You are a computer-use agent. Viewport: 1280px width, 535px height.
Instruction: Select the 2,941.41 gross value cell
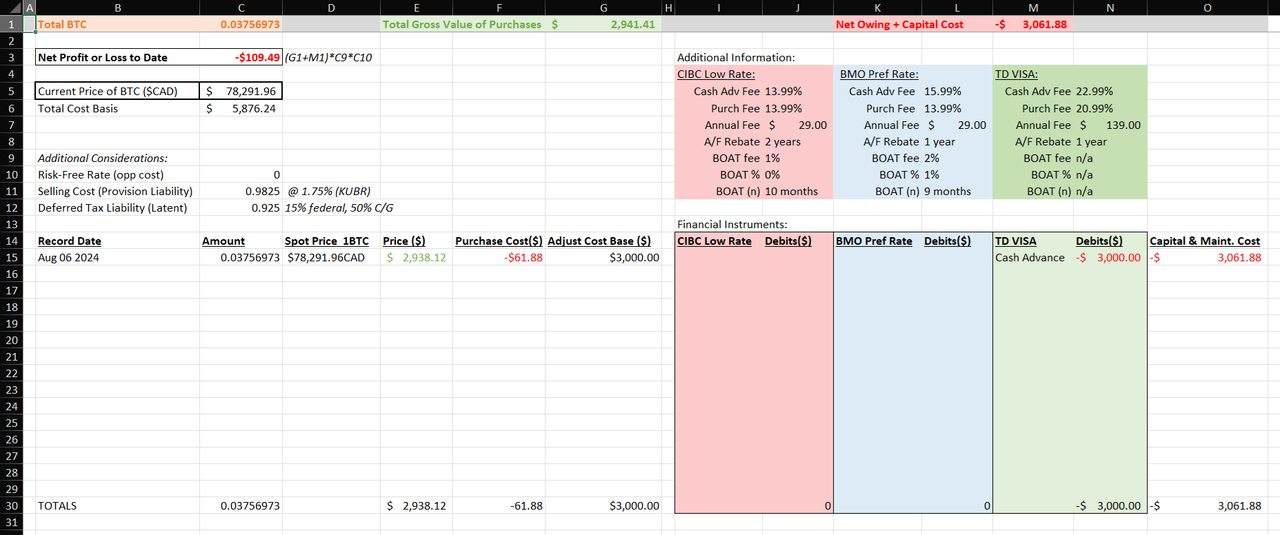(x=602, y=24)
